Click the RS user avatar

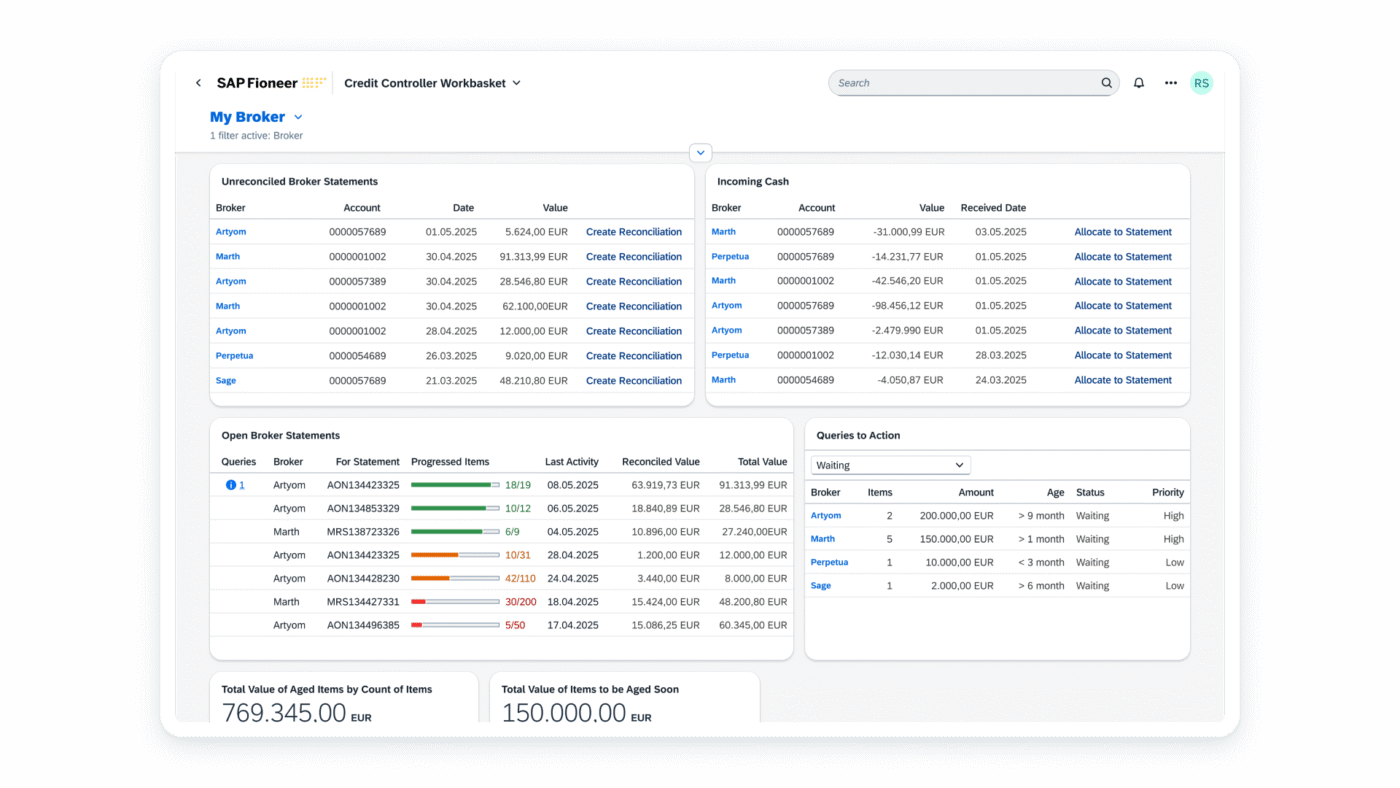coord(1201,83)
